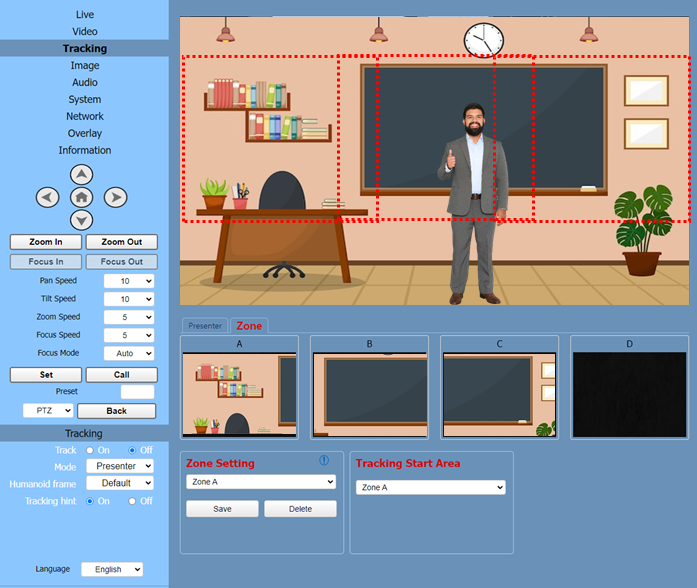The height and width of the screenshot is (588, 697).
Task: Tilt camera up with the up arrow
Action: (x=81, y=174)
